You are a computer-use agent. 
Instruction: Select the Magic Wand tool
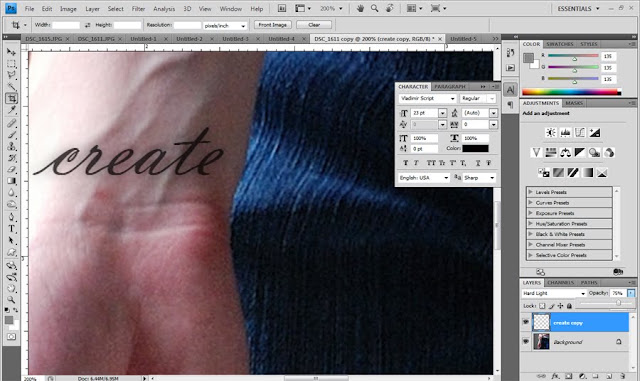[11, 87]
